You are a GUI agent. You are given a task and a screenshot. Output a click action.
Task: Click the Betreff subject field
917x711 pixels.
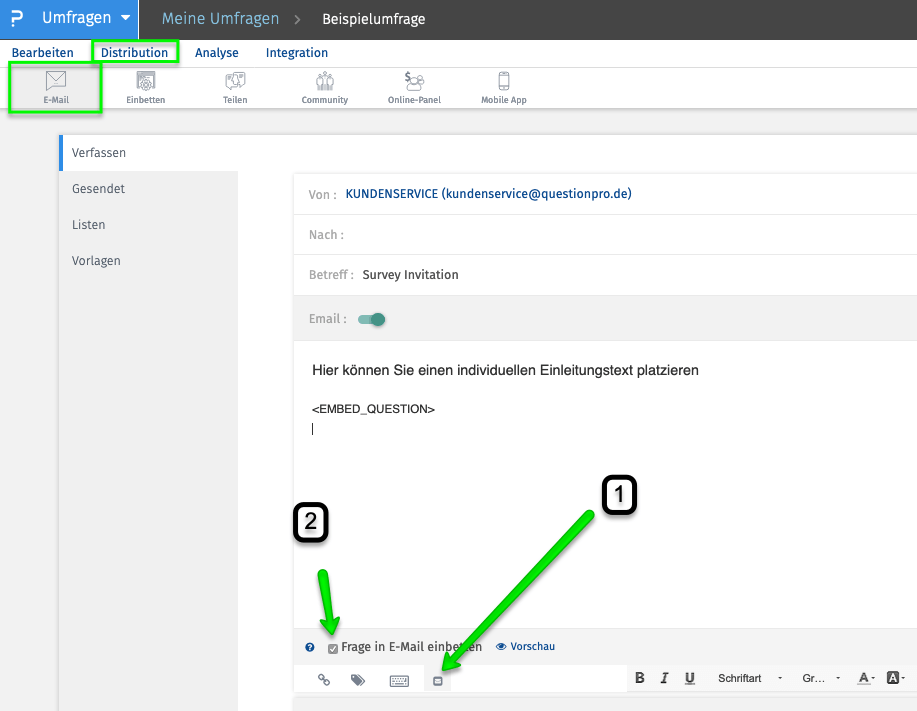pyautogui.click(x=605, y=275)
